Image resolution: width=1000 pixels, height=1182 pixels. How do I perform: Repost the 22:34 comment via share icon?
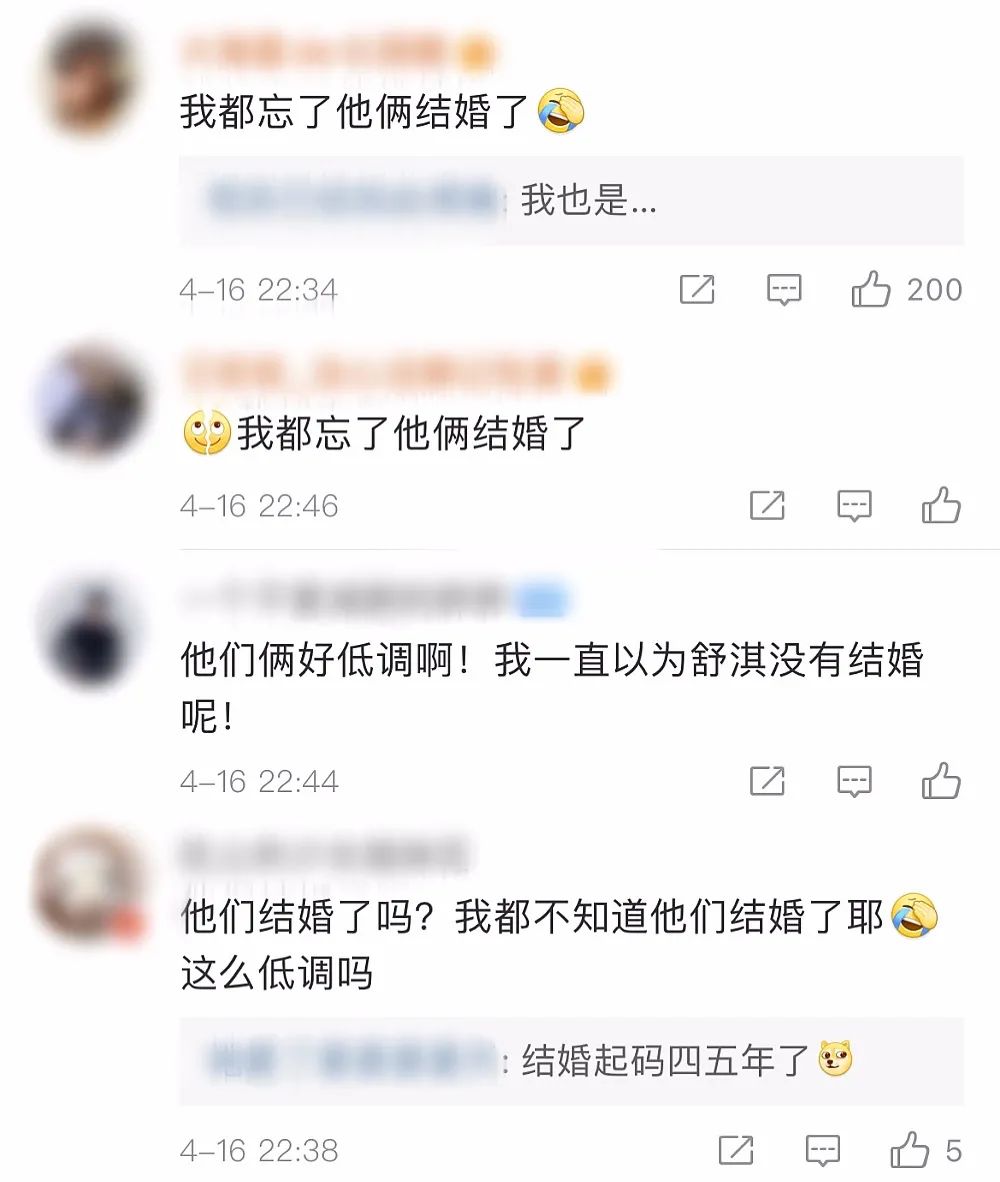tap(697, 289)
